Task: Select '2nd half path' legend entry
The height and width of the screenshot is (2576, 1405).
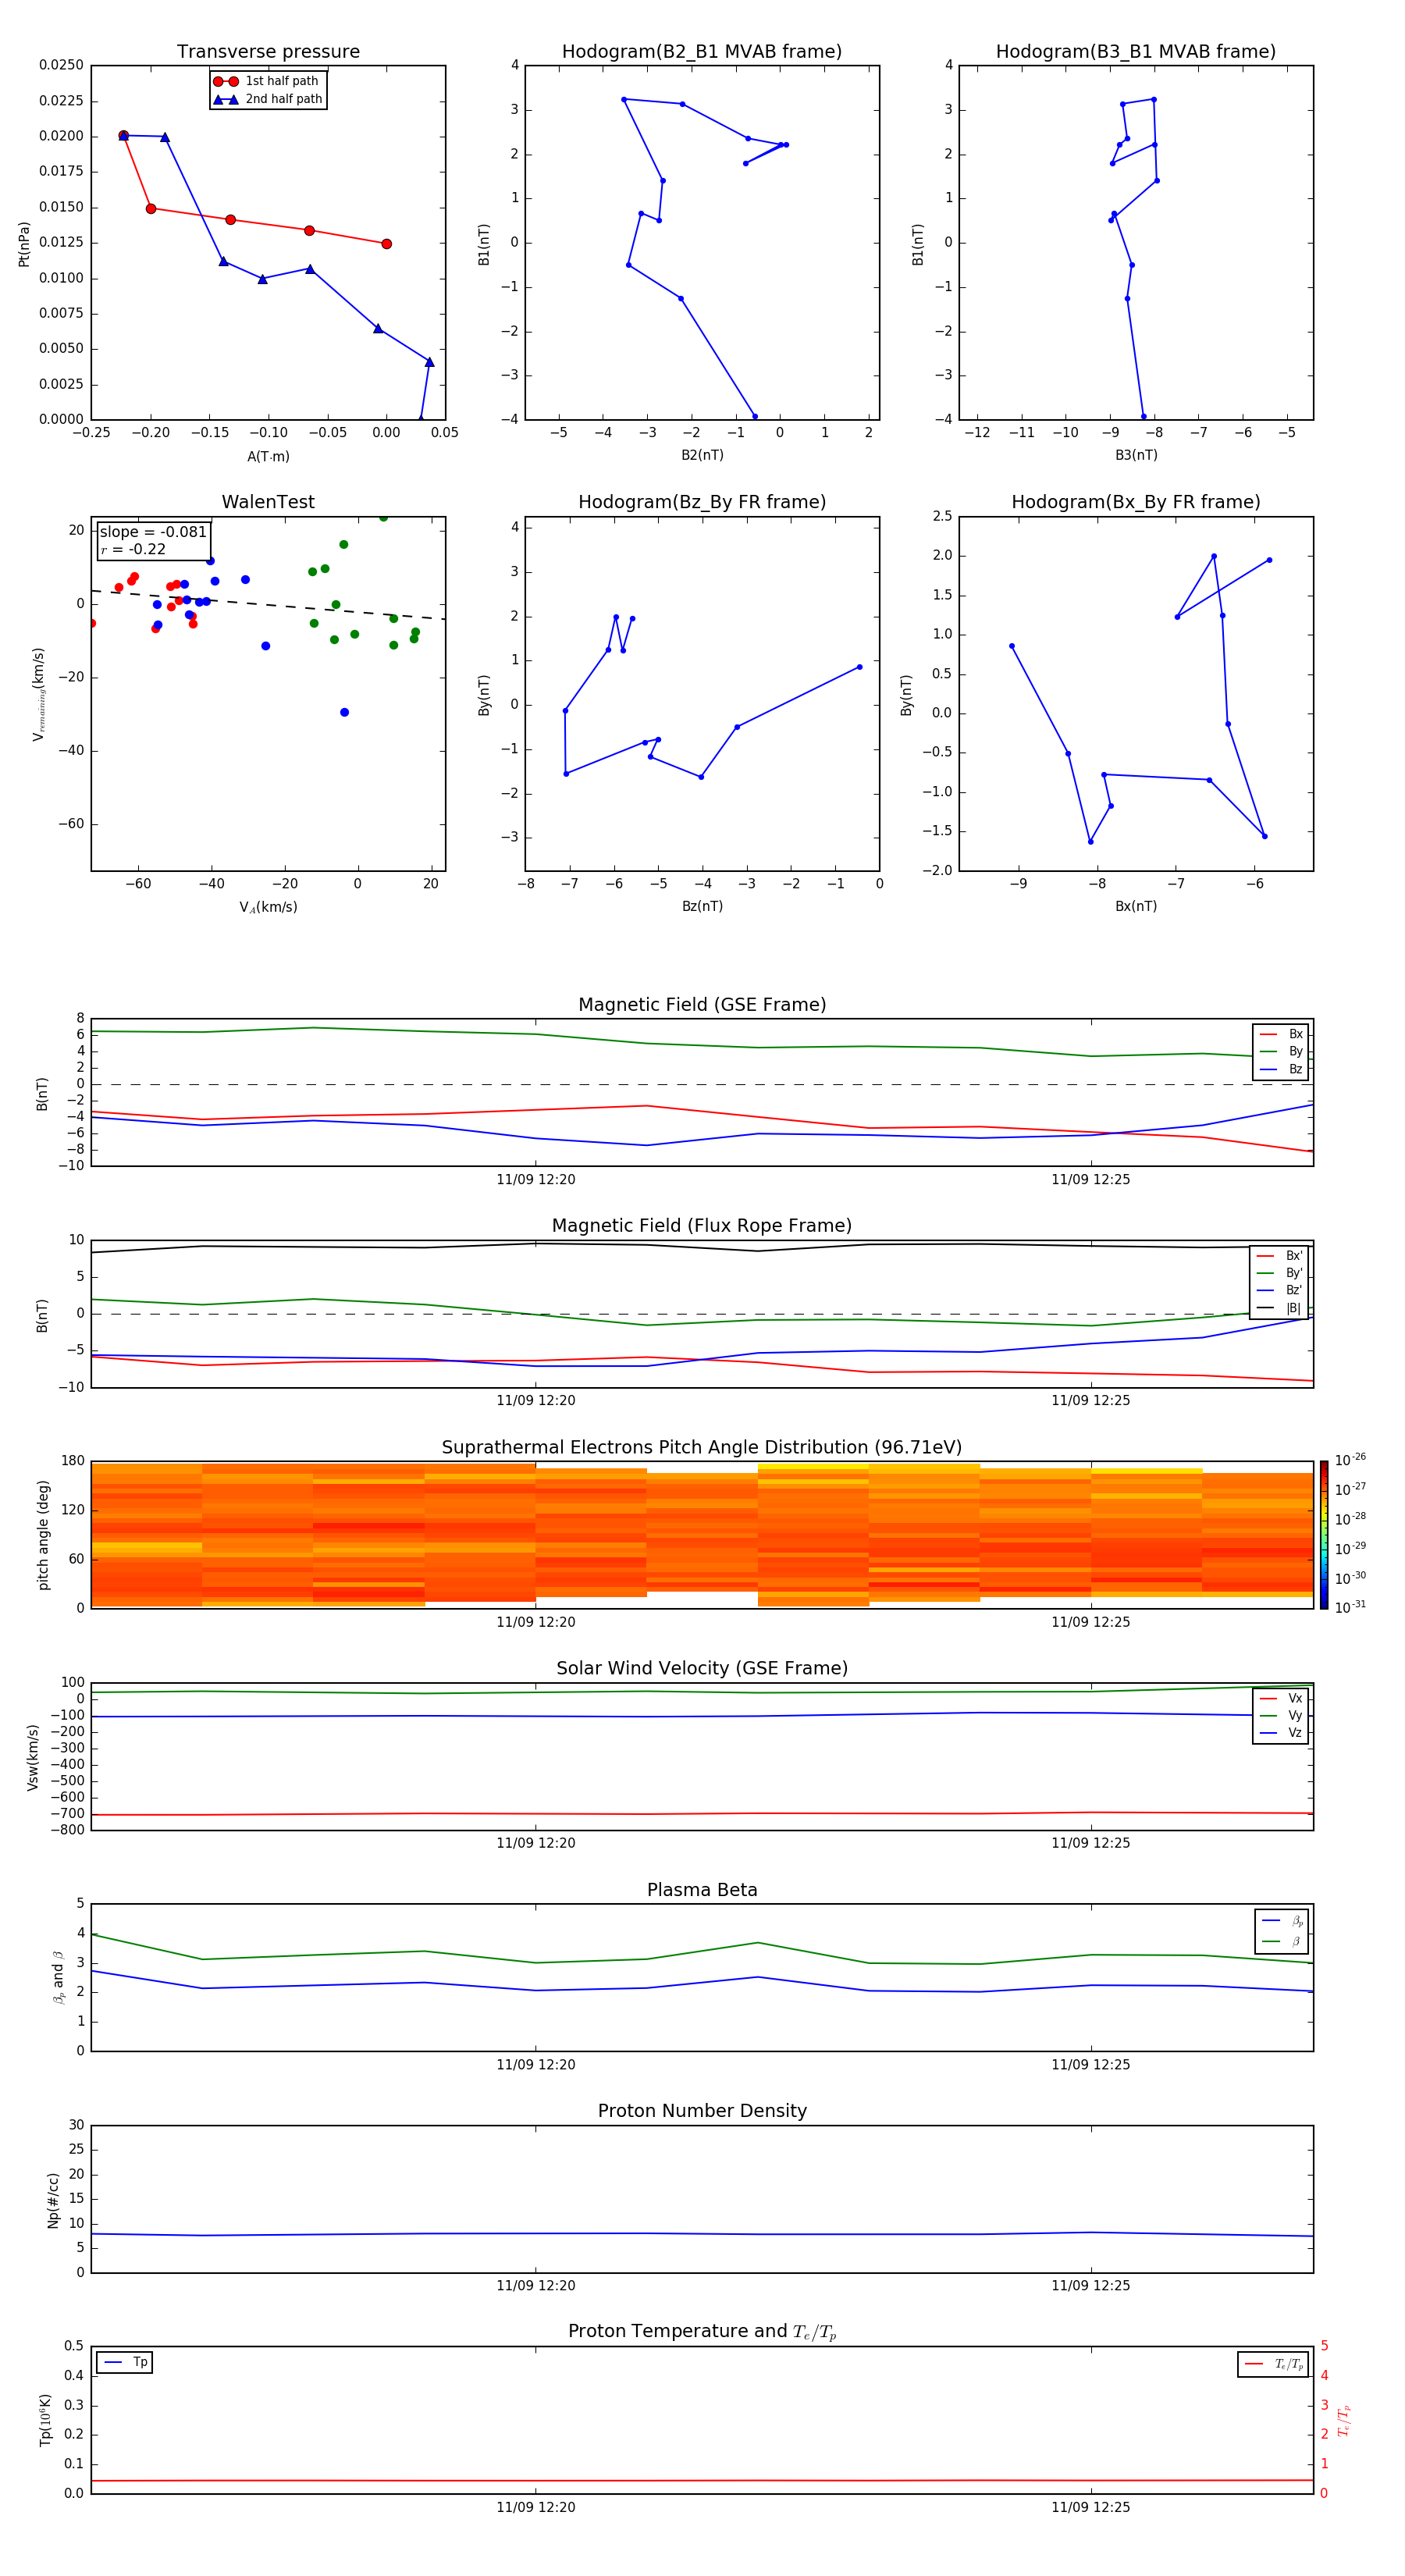Action: click(269, 99)
